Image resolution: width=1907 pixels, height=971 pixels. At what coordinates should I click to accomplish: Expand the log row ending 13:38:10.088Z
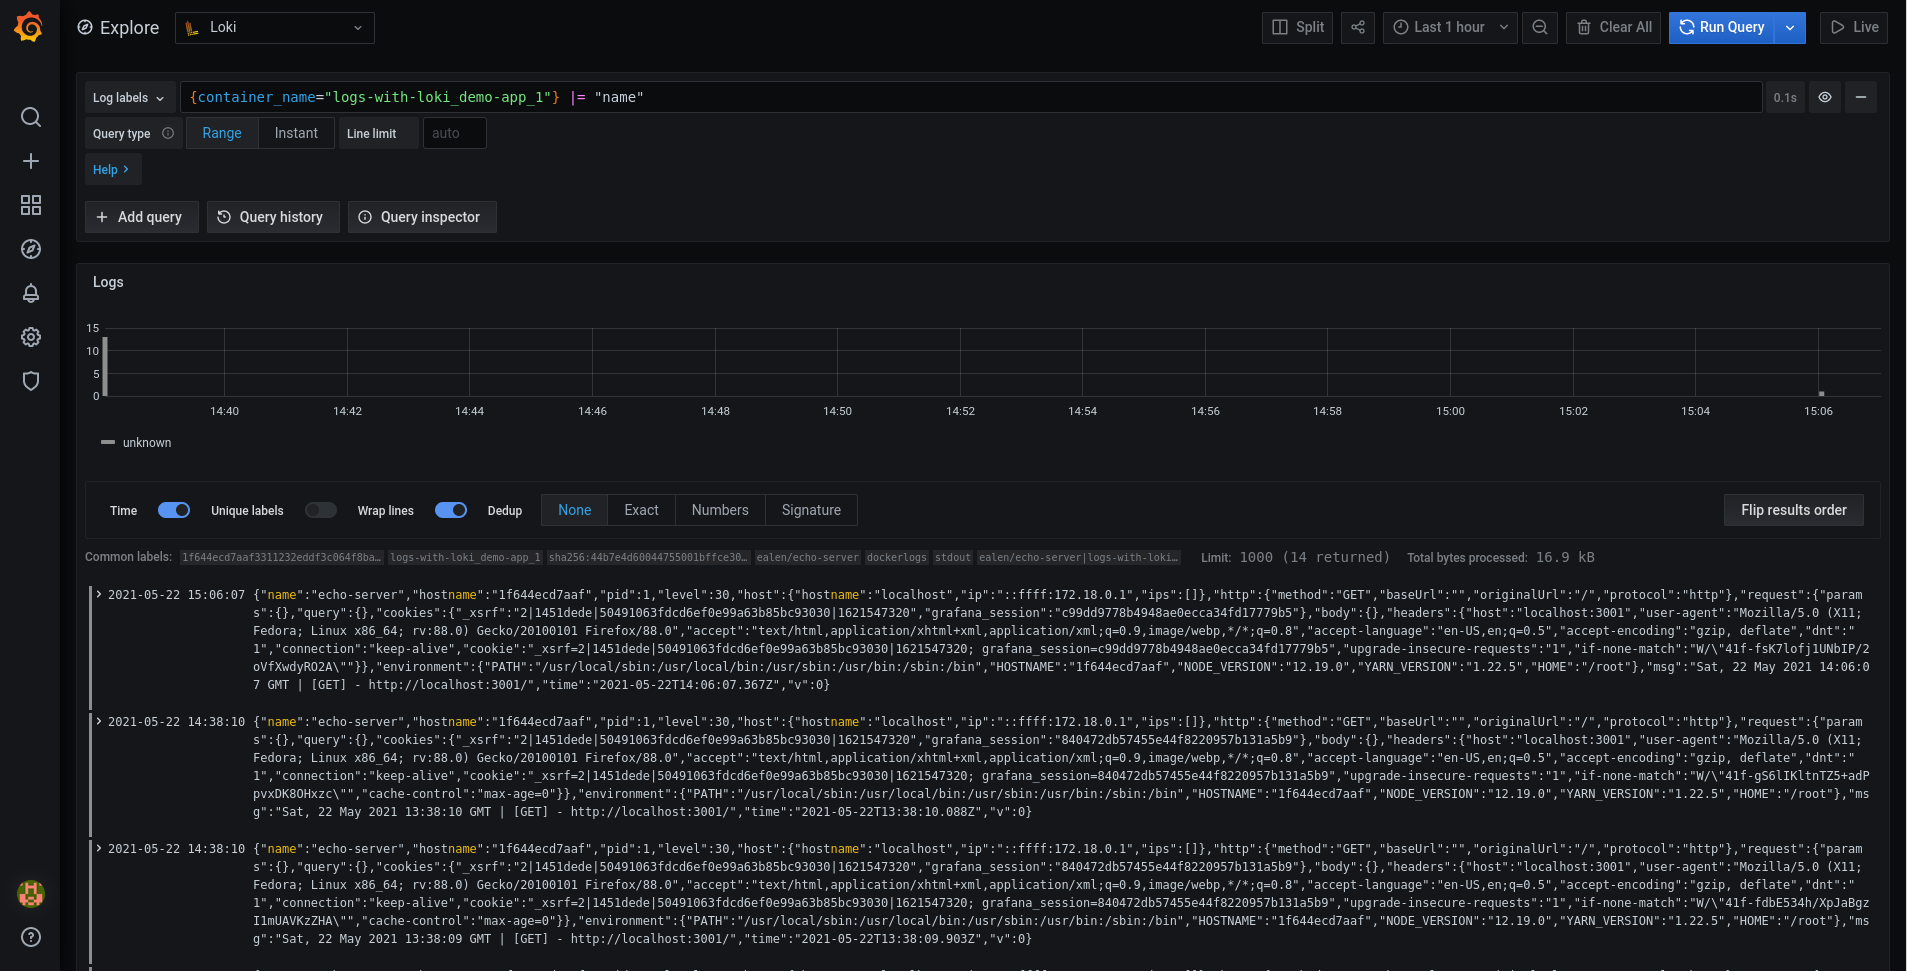(x=99, y=721)
